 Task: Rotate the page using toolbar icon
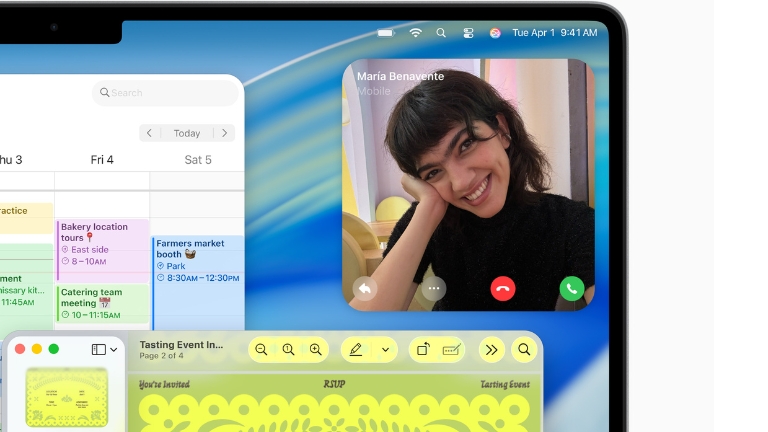423,349
